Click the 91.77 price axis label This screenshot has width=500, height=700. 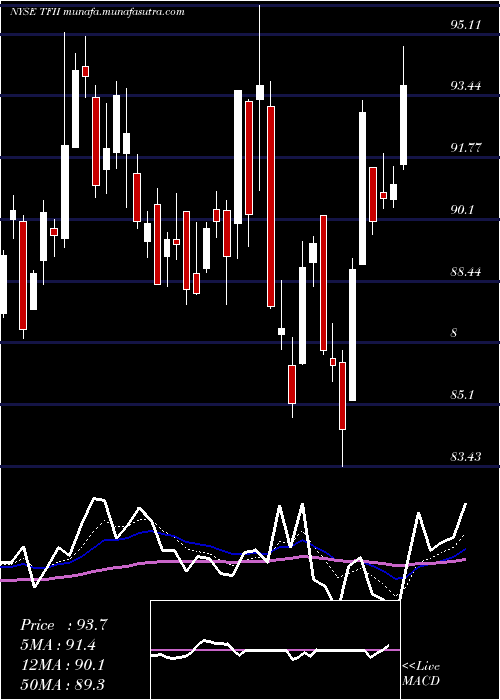[x=466, y=148]
